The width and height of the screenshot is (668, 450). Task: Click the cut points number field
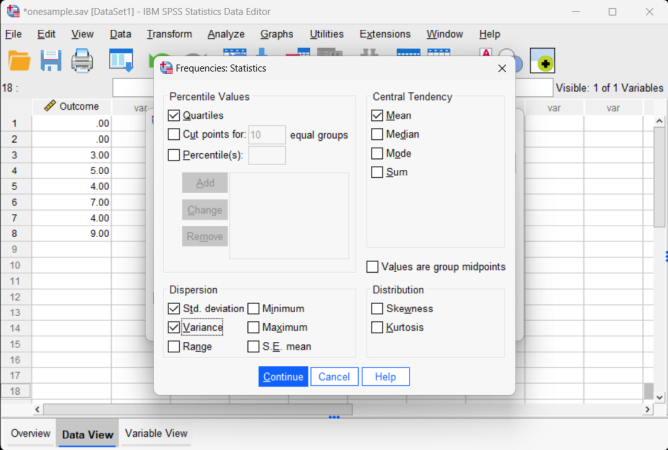267,135
